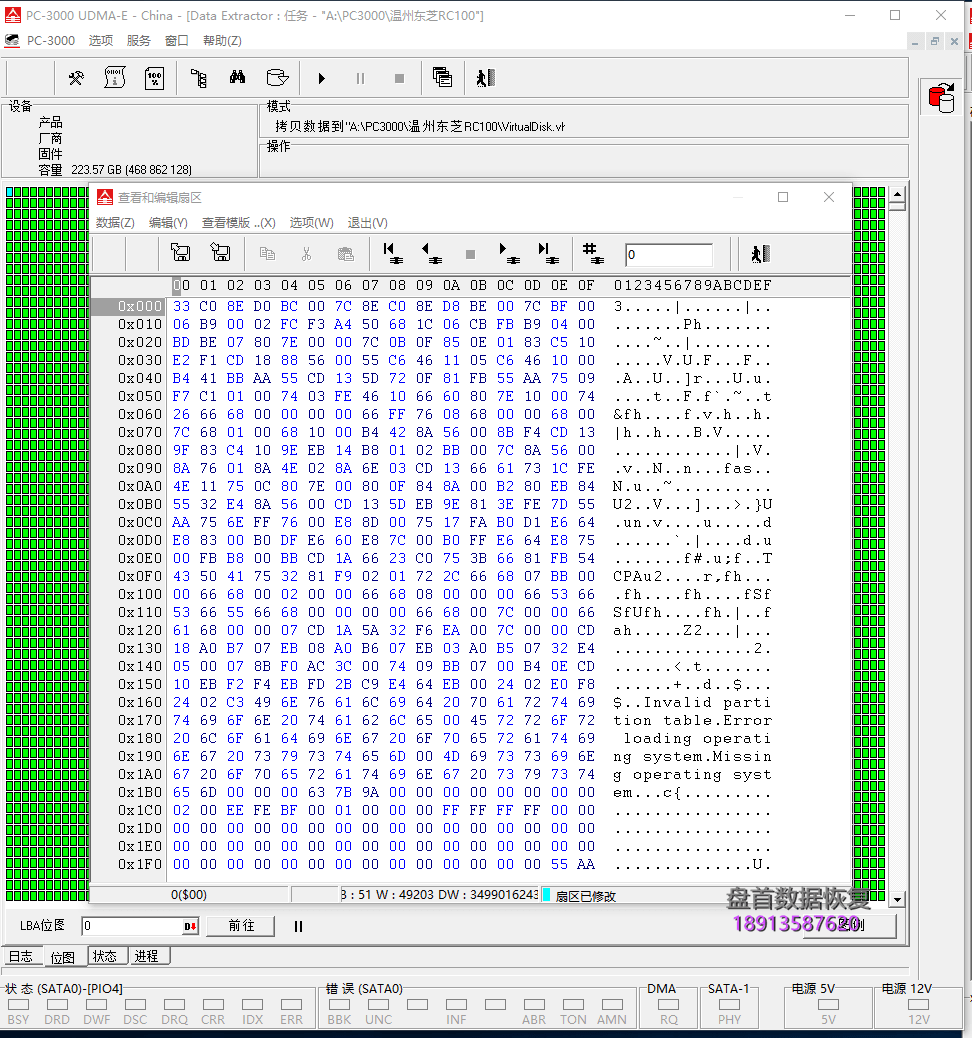972x1038 pixels.
Task: Go to the previous sector icon
Action: click(x=432, y=253)
